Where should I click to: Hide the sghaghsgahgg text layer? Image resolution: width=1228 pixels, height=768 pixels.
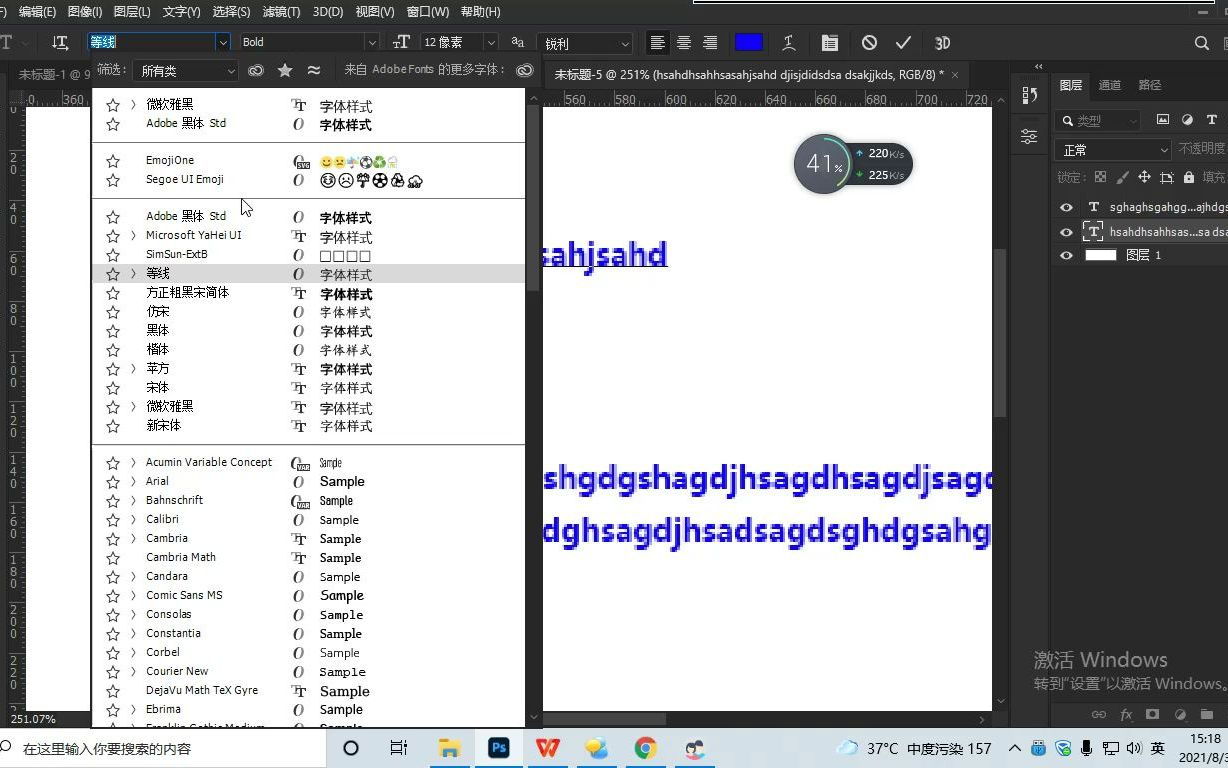coord(1064,208)
